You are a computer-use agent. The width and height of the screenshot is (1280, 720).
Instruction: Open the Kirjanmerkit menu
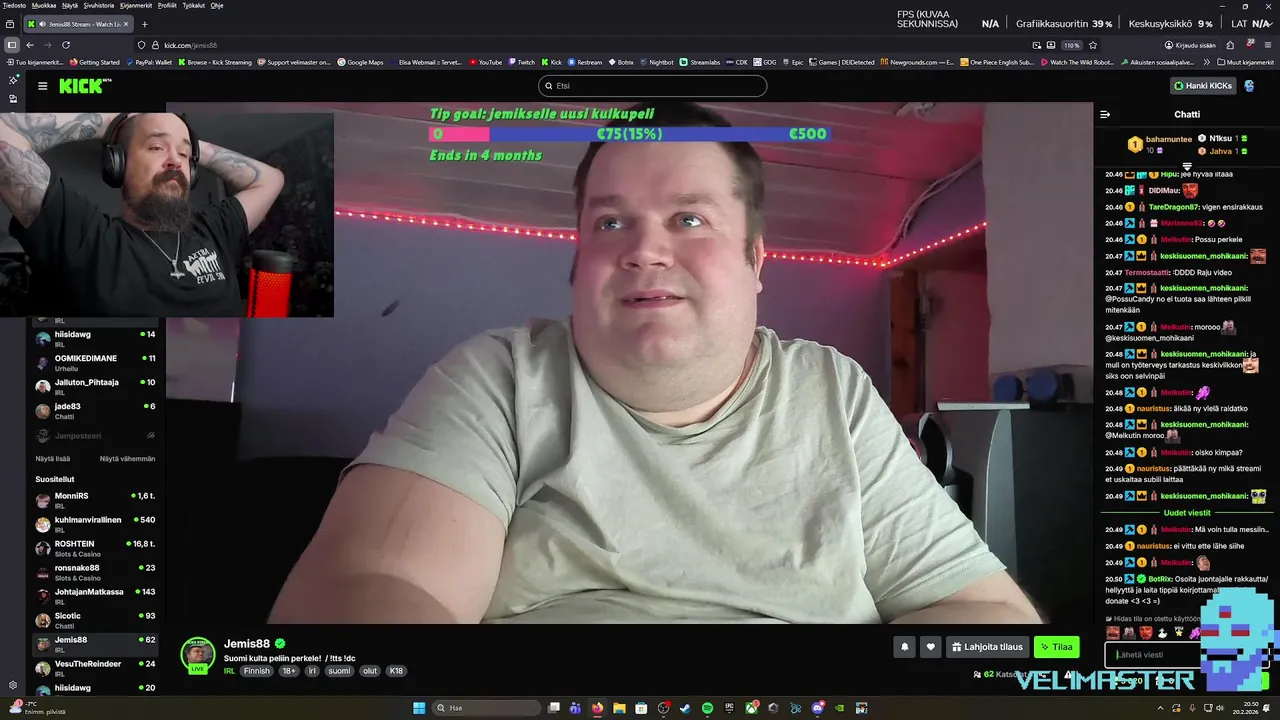[x=136, y=5]
